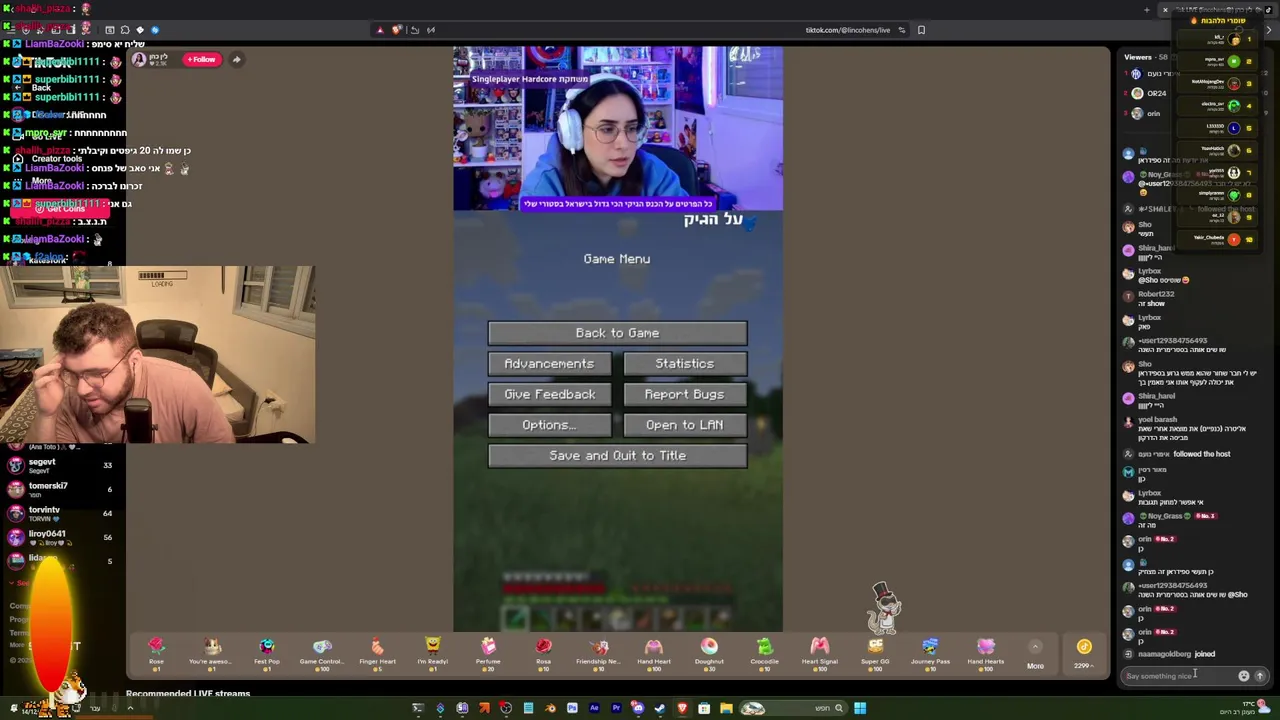Send the Doughnut gift
Viewport: 1280px width, 720px height.
[709, 652]
